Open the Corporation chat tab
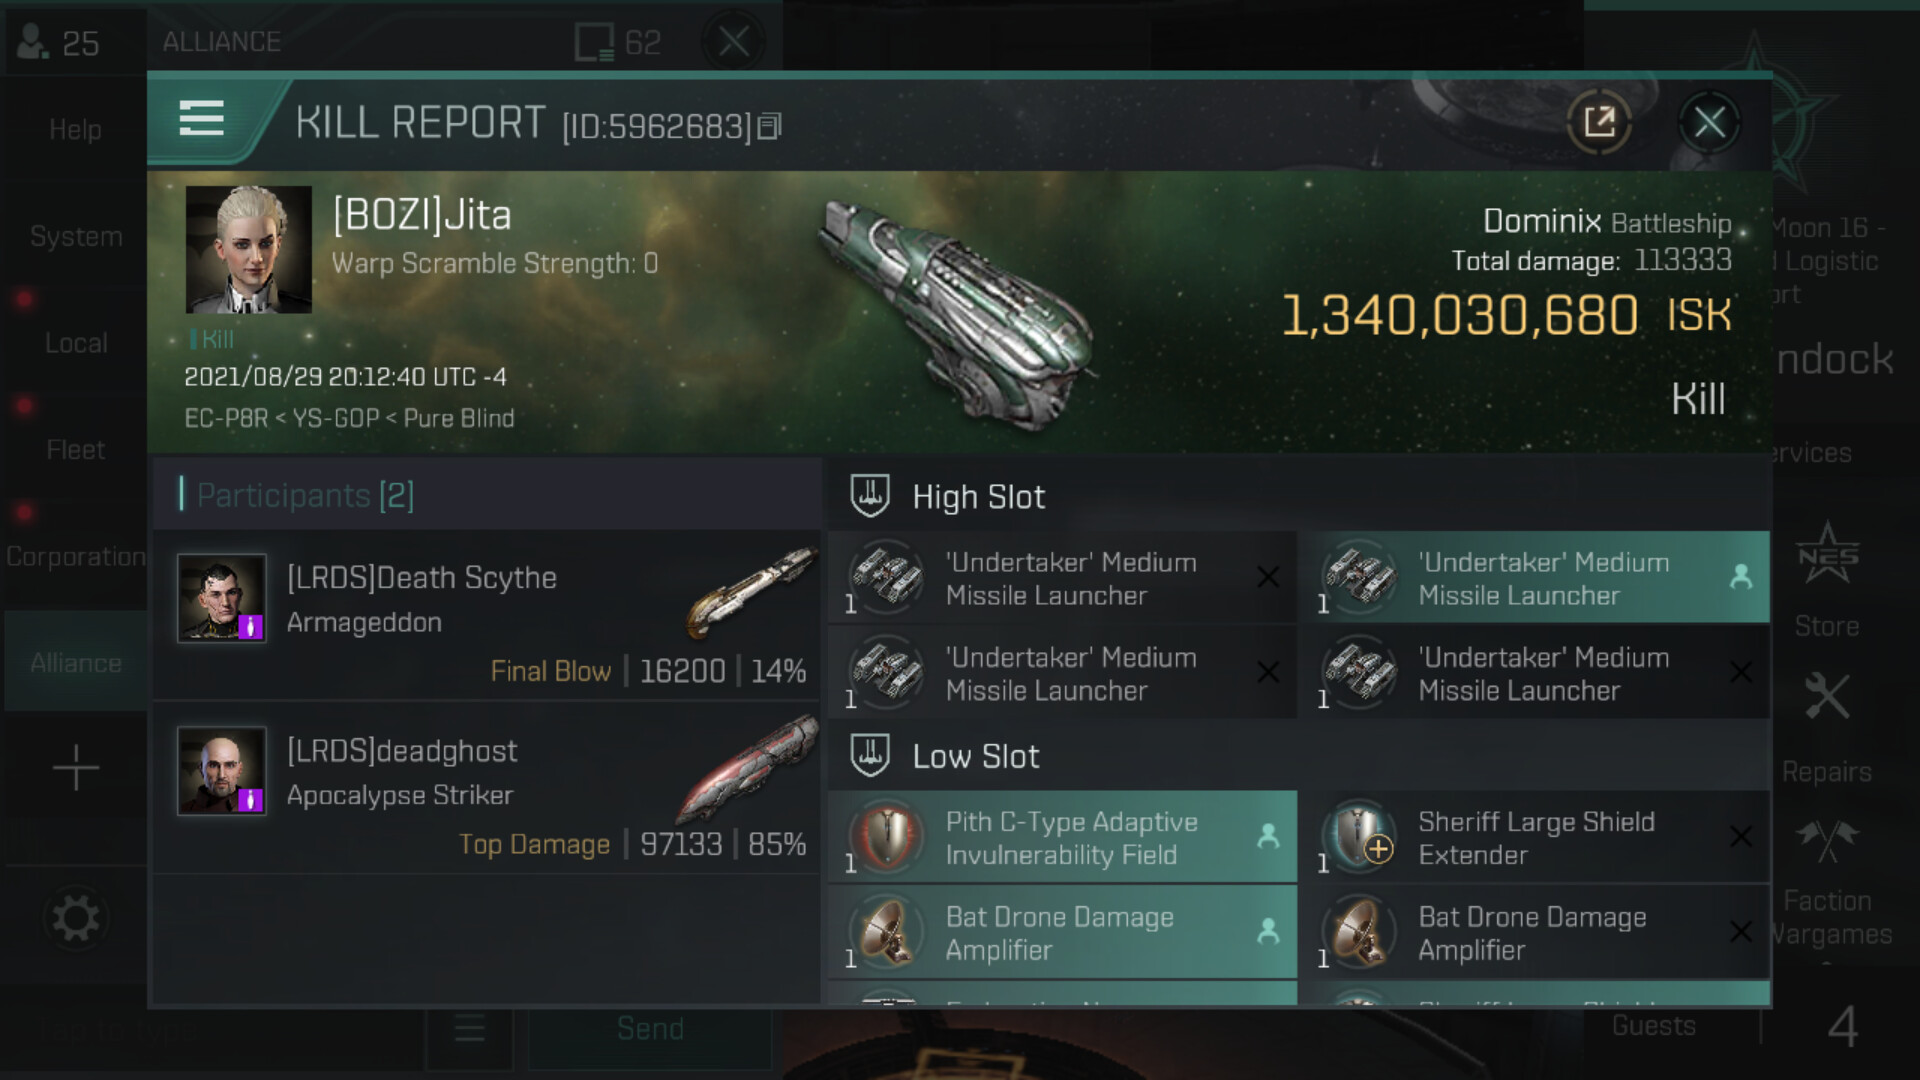Image resolution: width=1920 pixels, height=1080 pixels. (x=76, y=557)
